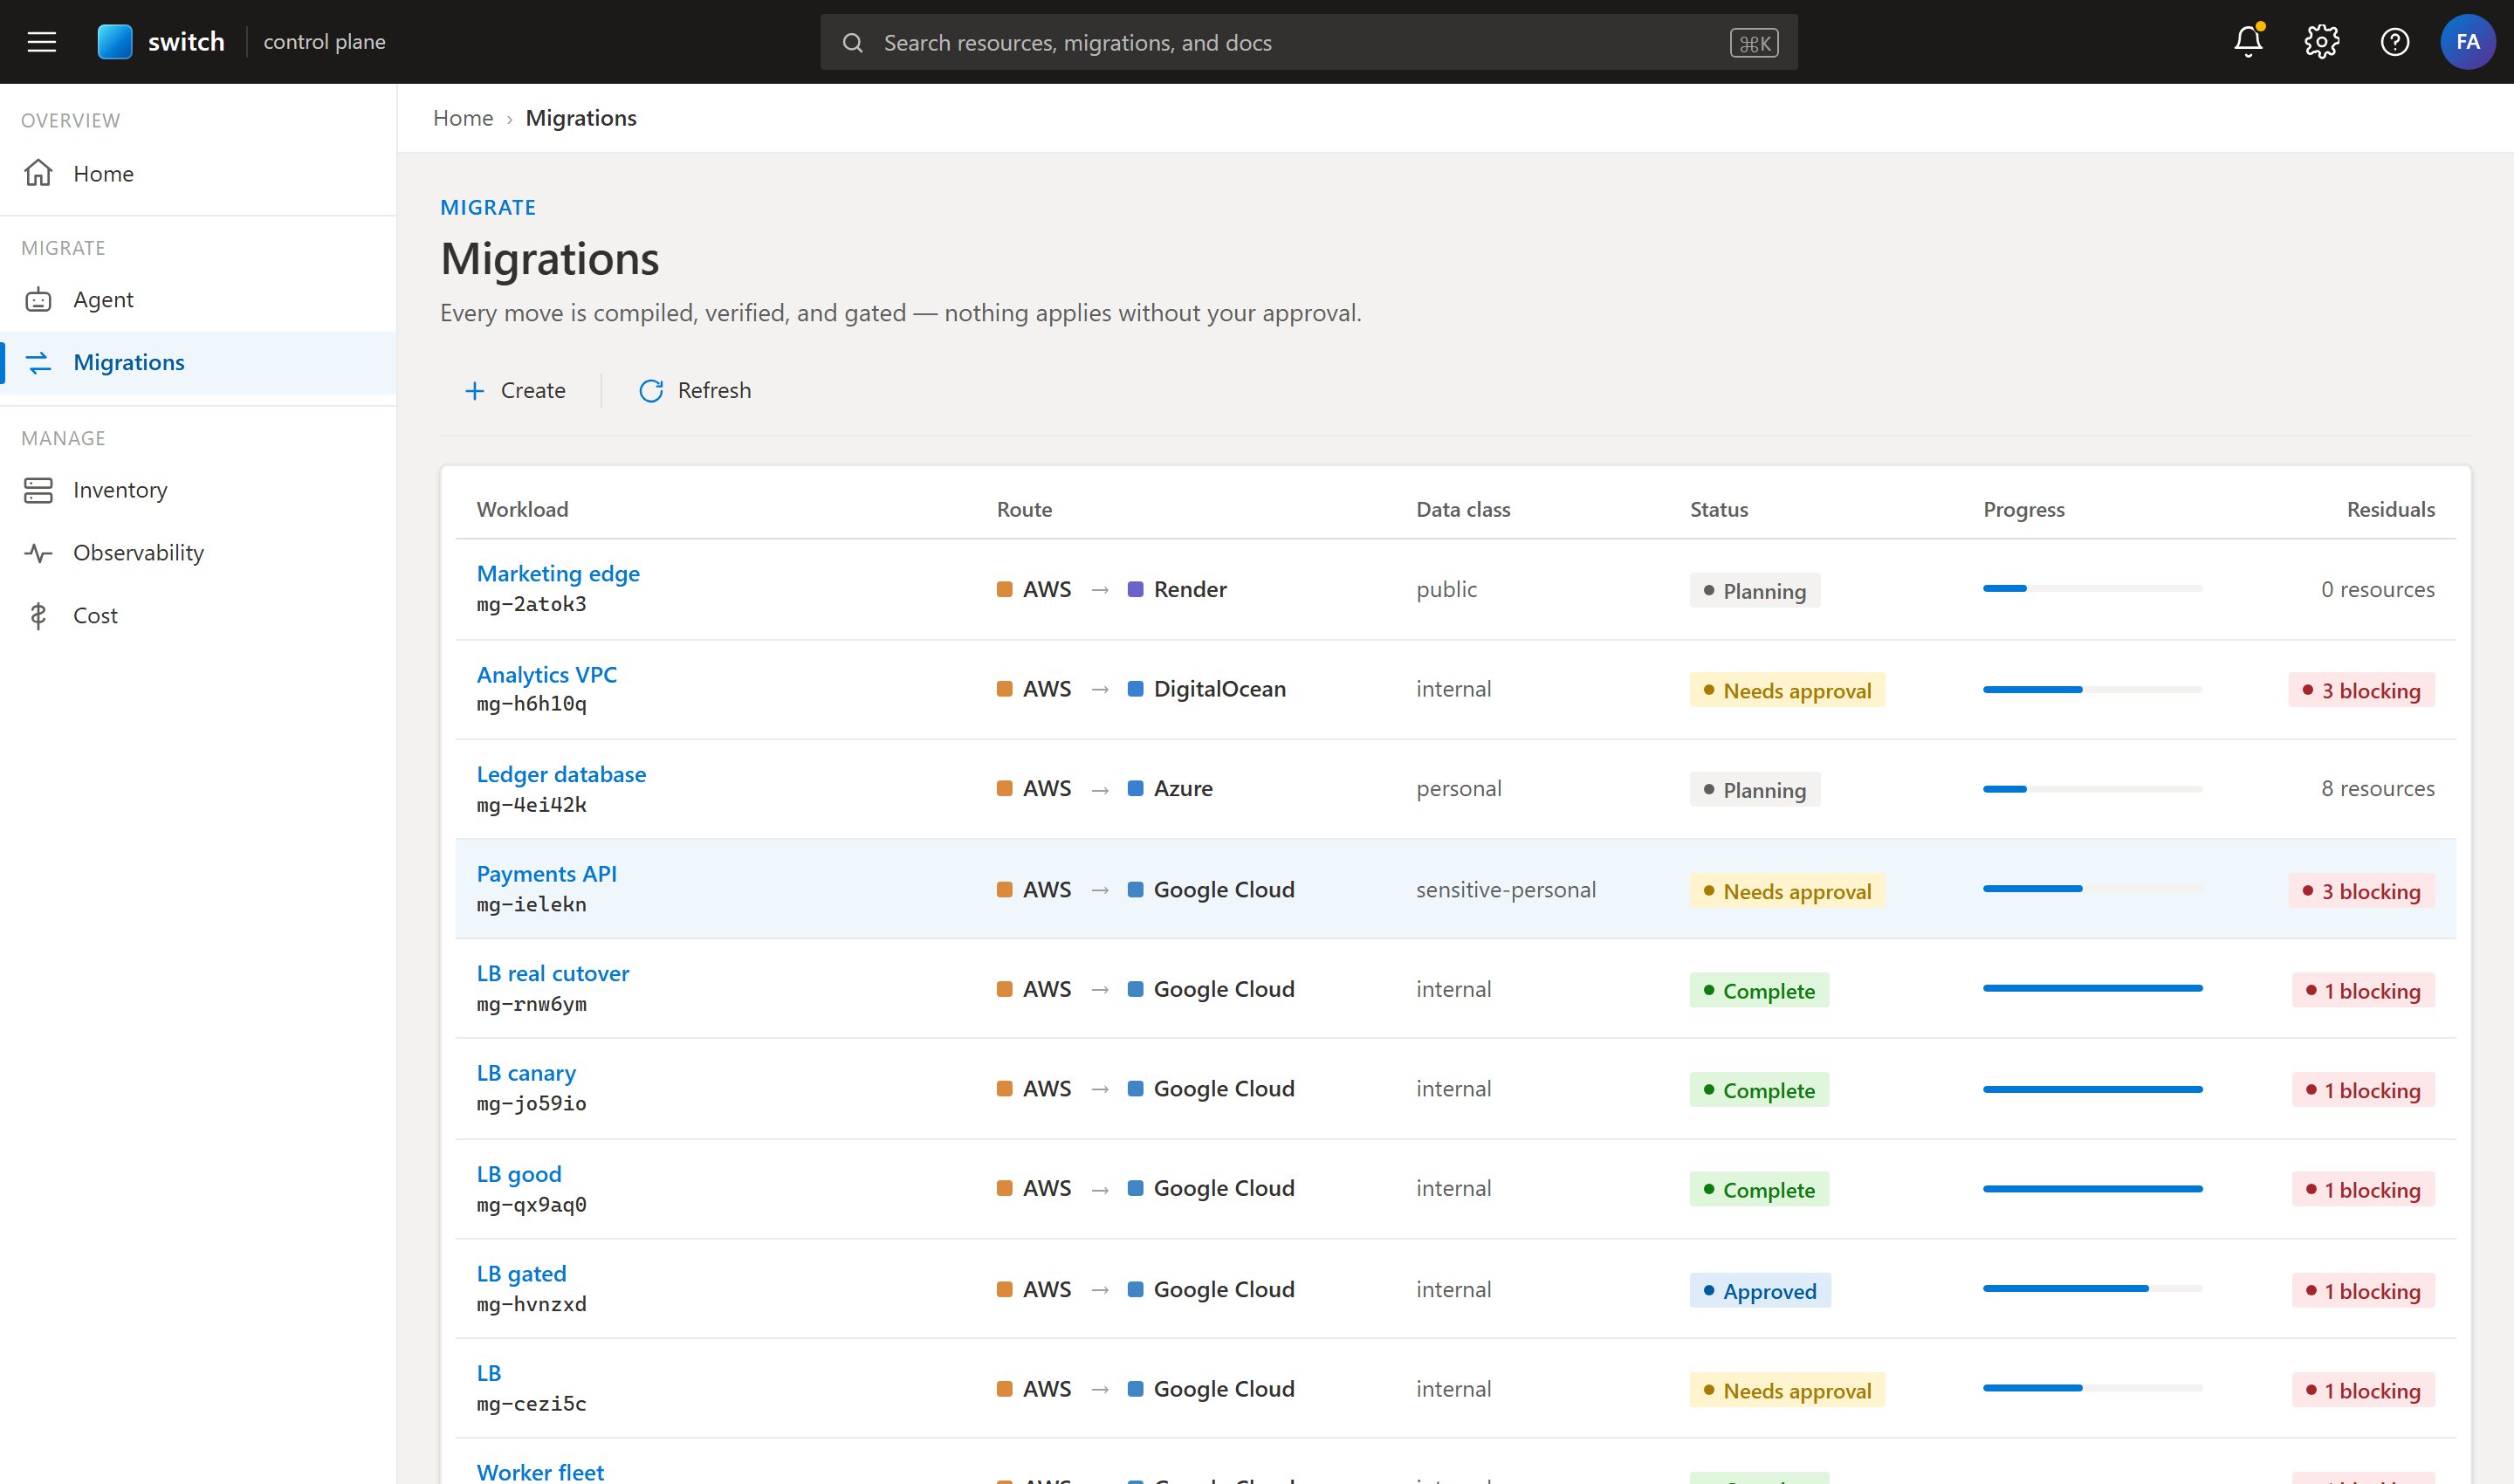Select Migrations in the sidebar

point(198,362)
